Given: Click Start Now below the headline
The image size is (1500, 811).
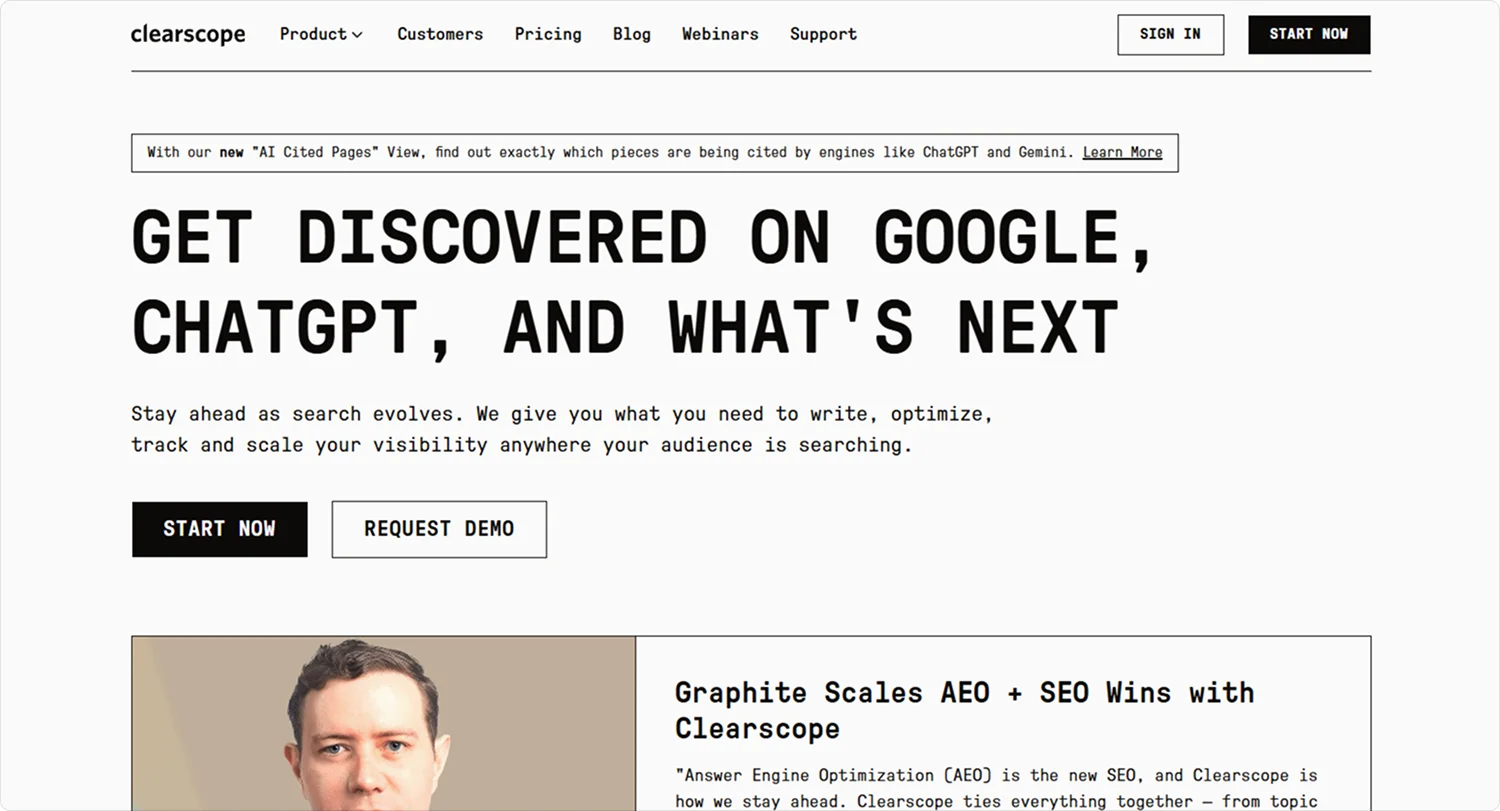Looking at the screenshot, I should 219,529.
